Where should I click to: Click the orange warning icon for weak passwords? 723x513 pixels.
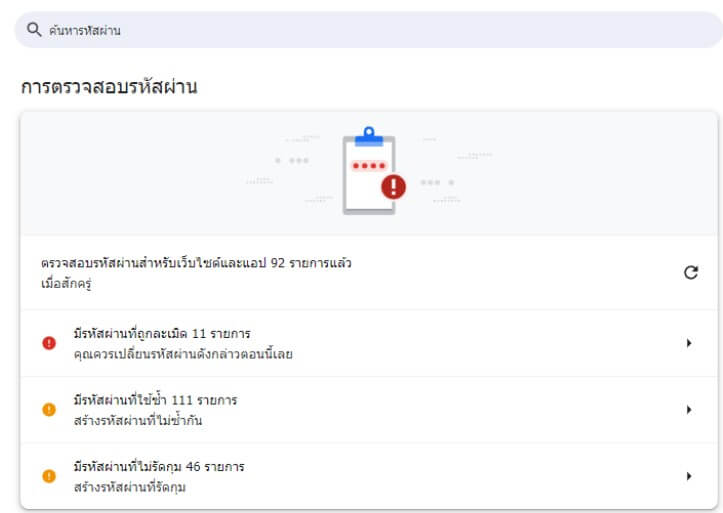[x=49, y=476]
